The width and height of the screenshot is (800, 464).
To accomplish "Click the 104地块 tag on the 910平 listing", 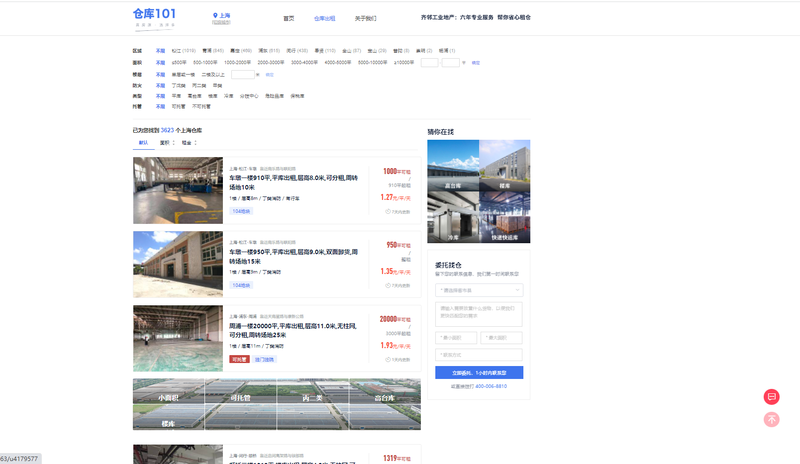I will [x=241, y=211].
